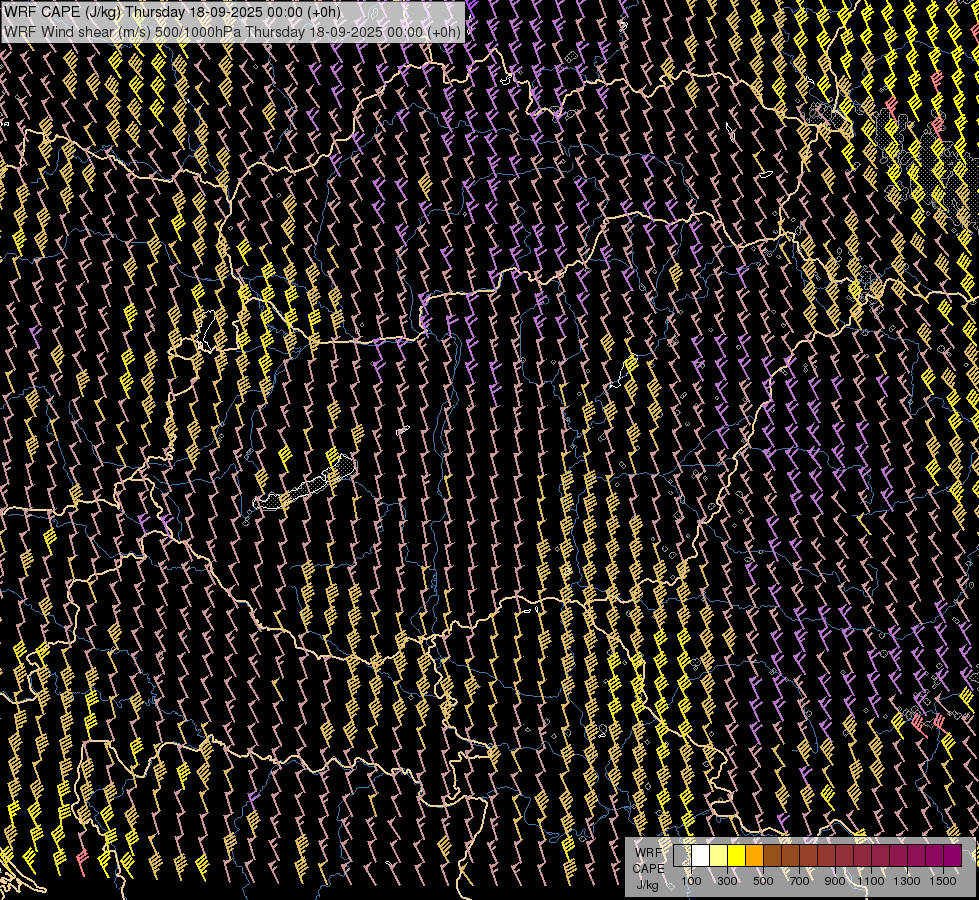Click the J/kg unit text in legend
The width and height of the screenshot is (979, 900).
tap(647, 884)
